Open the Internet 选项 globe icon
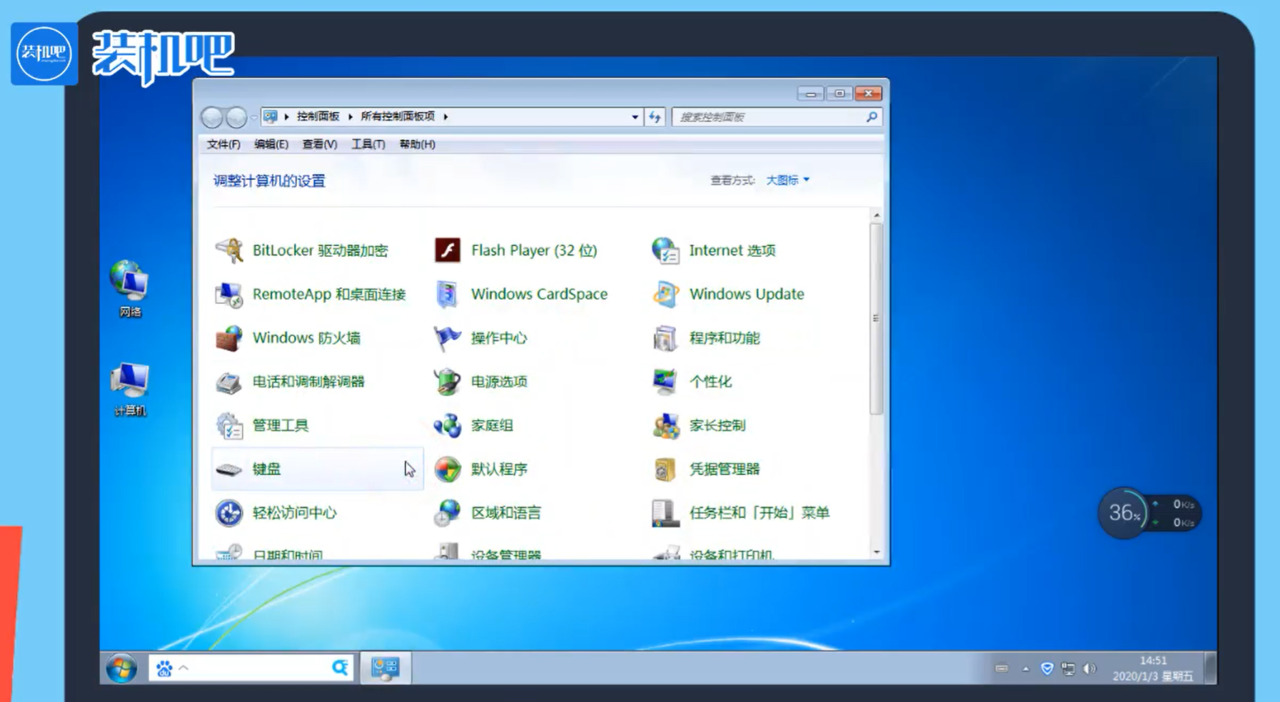Image resolution: width=1280 pixels, height=702 pixels. pos(666,250)
